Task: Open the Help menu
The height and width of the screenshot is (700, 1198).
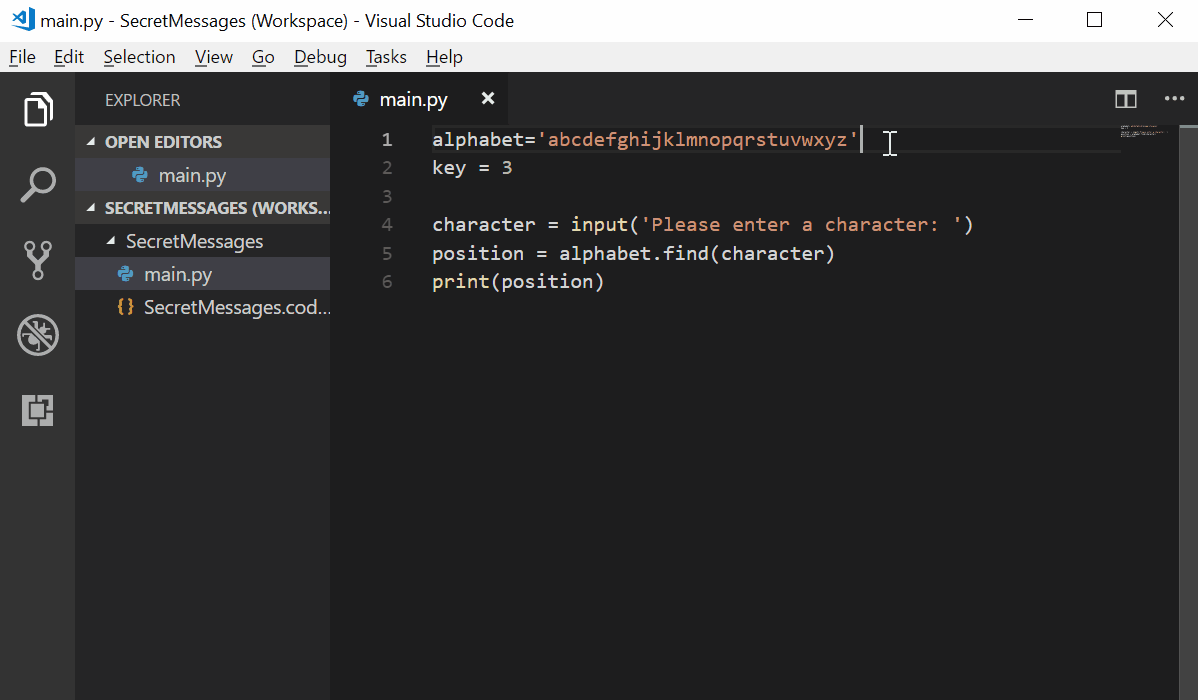Action: click(444, 57)
